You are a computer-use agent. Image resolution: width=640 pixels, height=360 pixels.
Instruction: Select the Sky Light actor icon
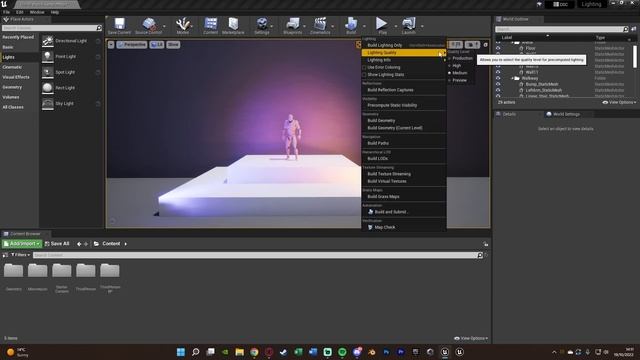48,103
